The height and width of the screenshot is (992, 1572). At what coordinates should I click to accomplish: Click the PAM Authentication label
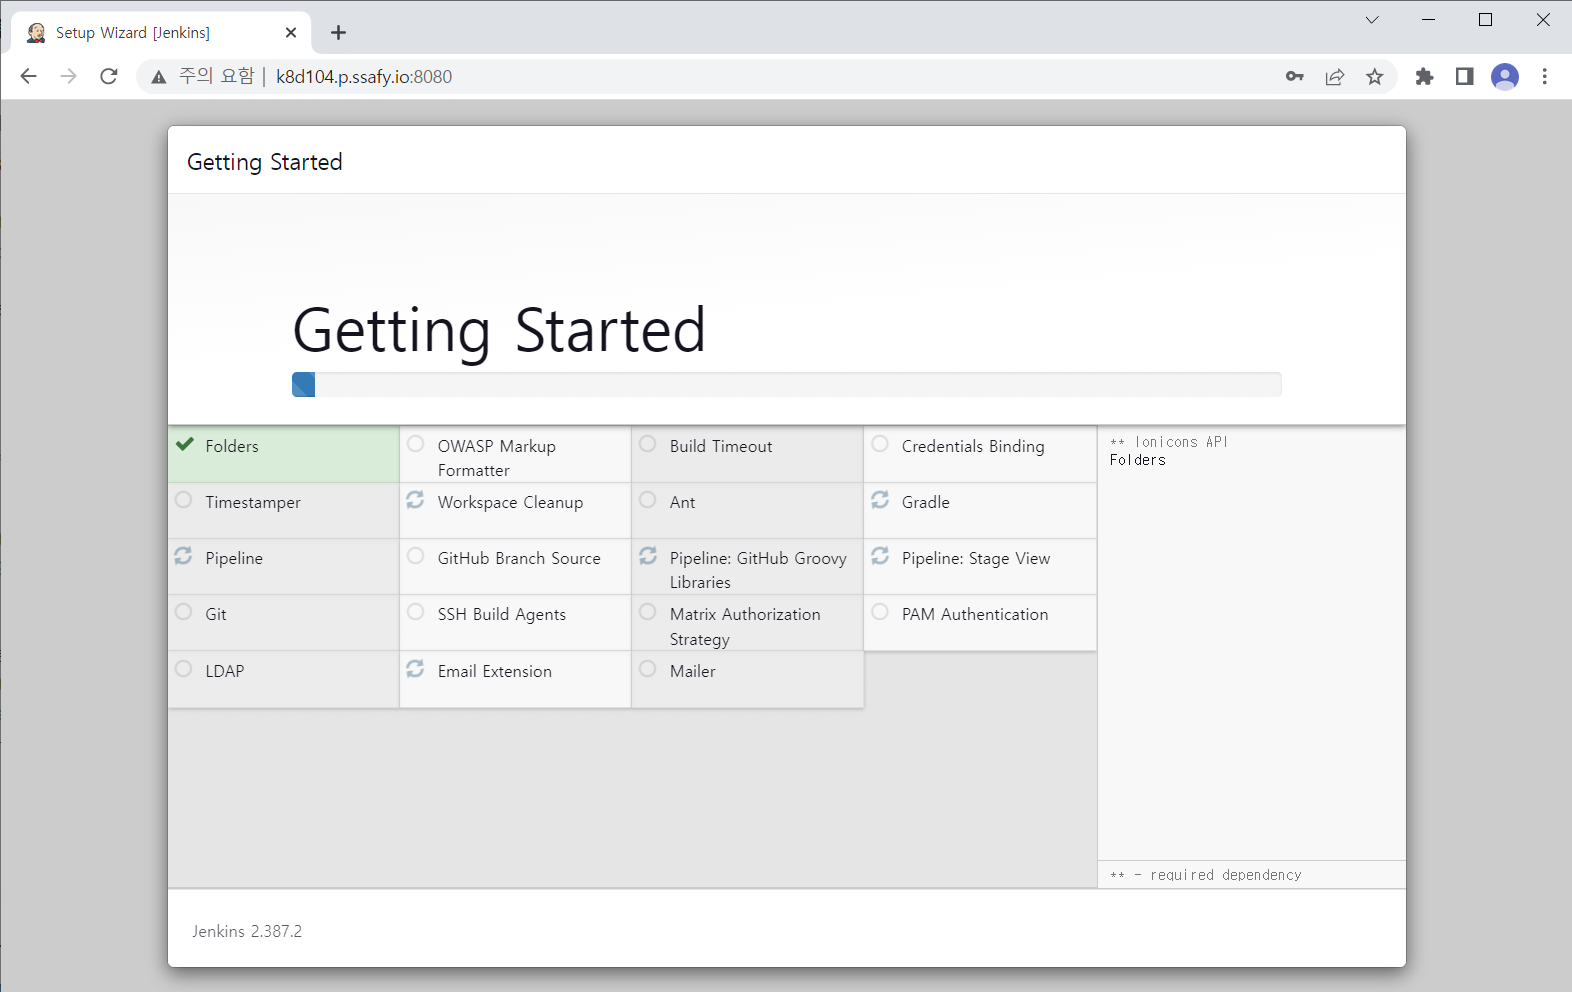pyautogui.click(x=975, y=615)
